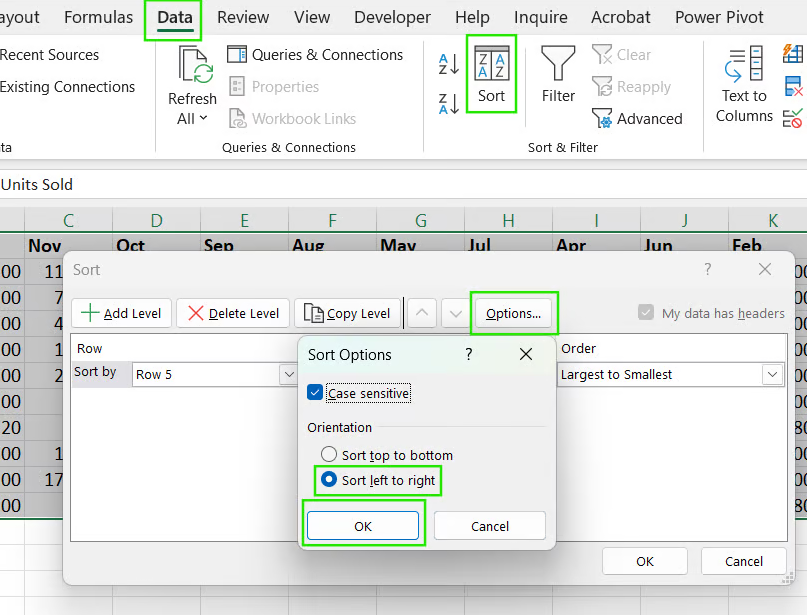807x615 pixels.
Task: Click the Add Level button
Action: click(120, 313)
